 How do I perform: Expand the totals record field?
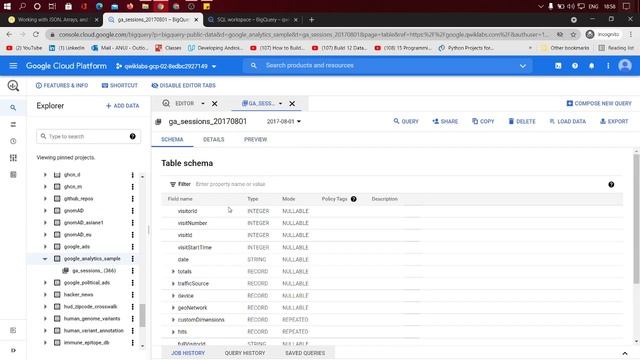(x=173, y=271)
